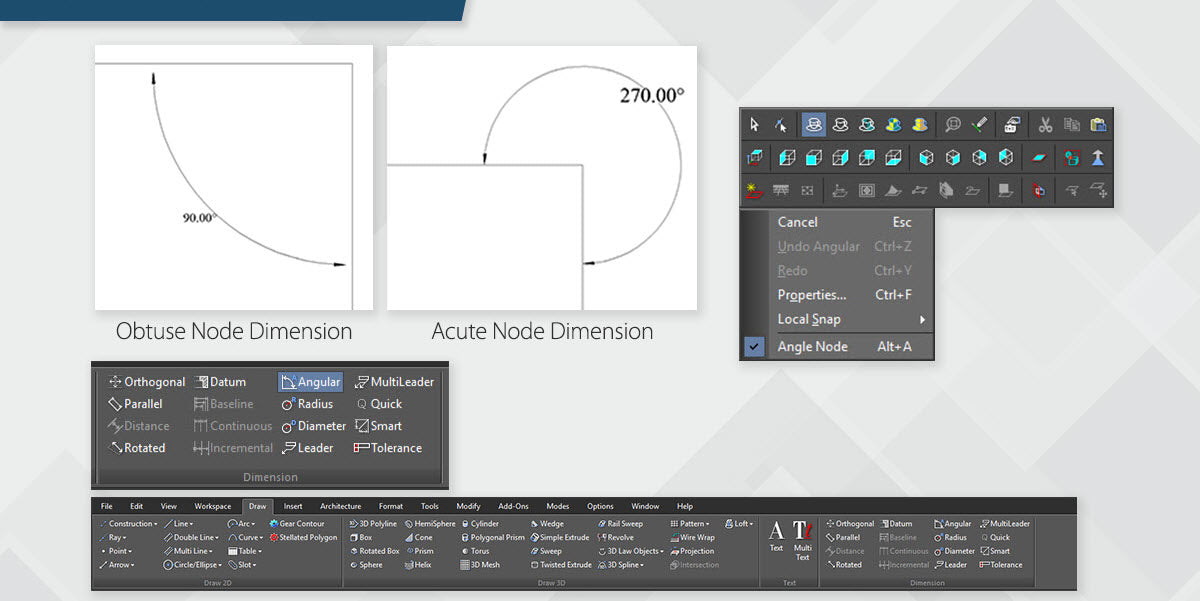The width and height of the screenshot is (1200, 601).
Task: Click the slanted cyan plane icon
Action: tap(1040, 157)
